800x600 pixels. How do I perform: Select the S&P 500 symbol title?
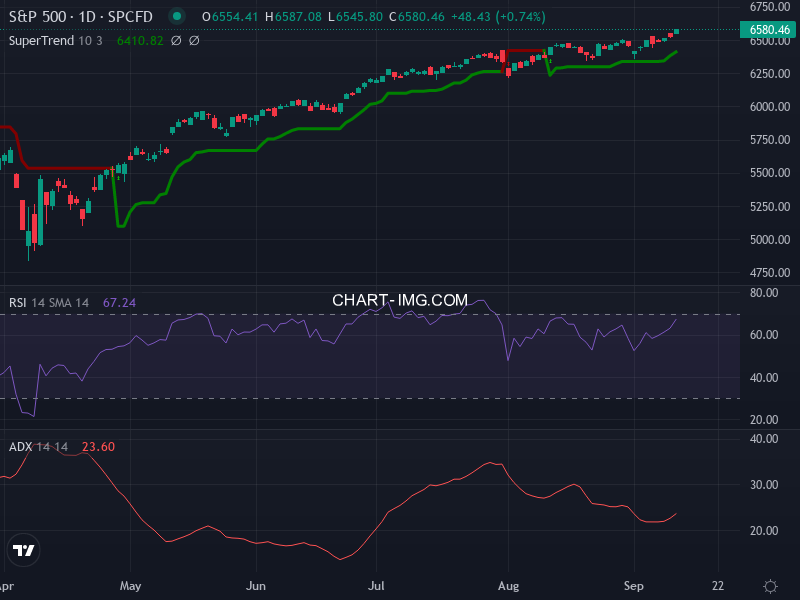point(38,17)
